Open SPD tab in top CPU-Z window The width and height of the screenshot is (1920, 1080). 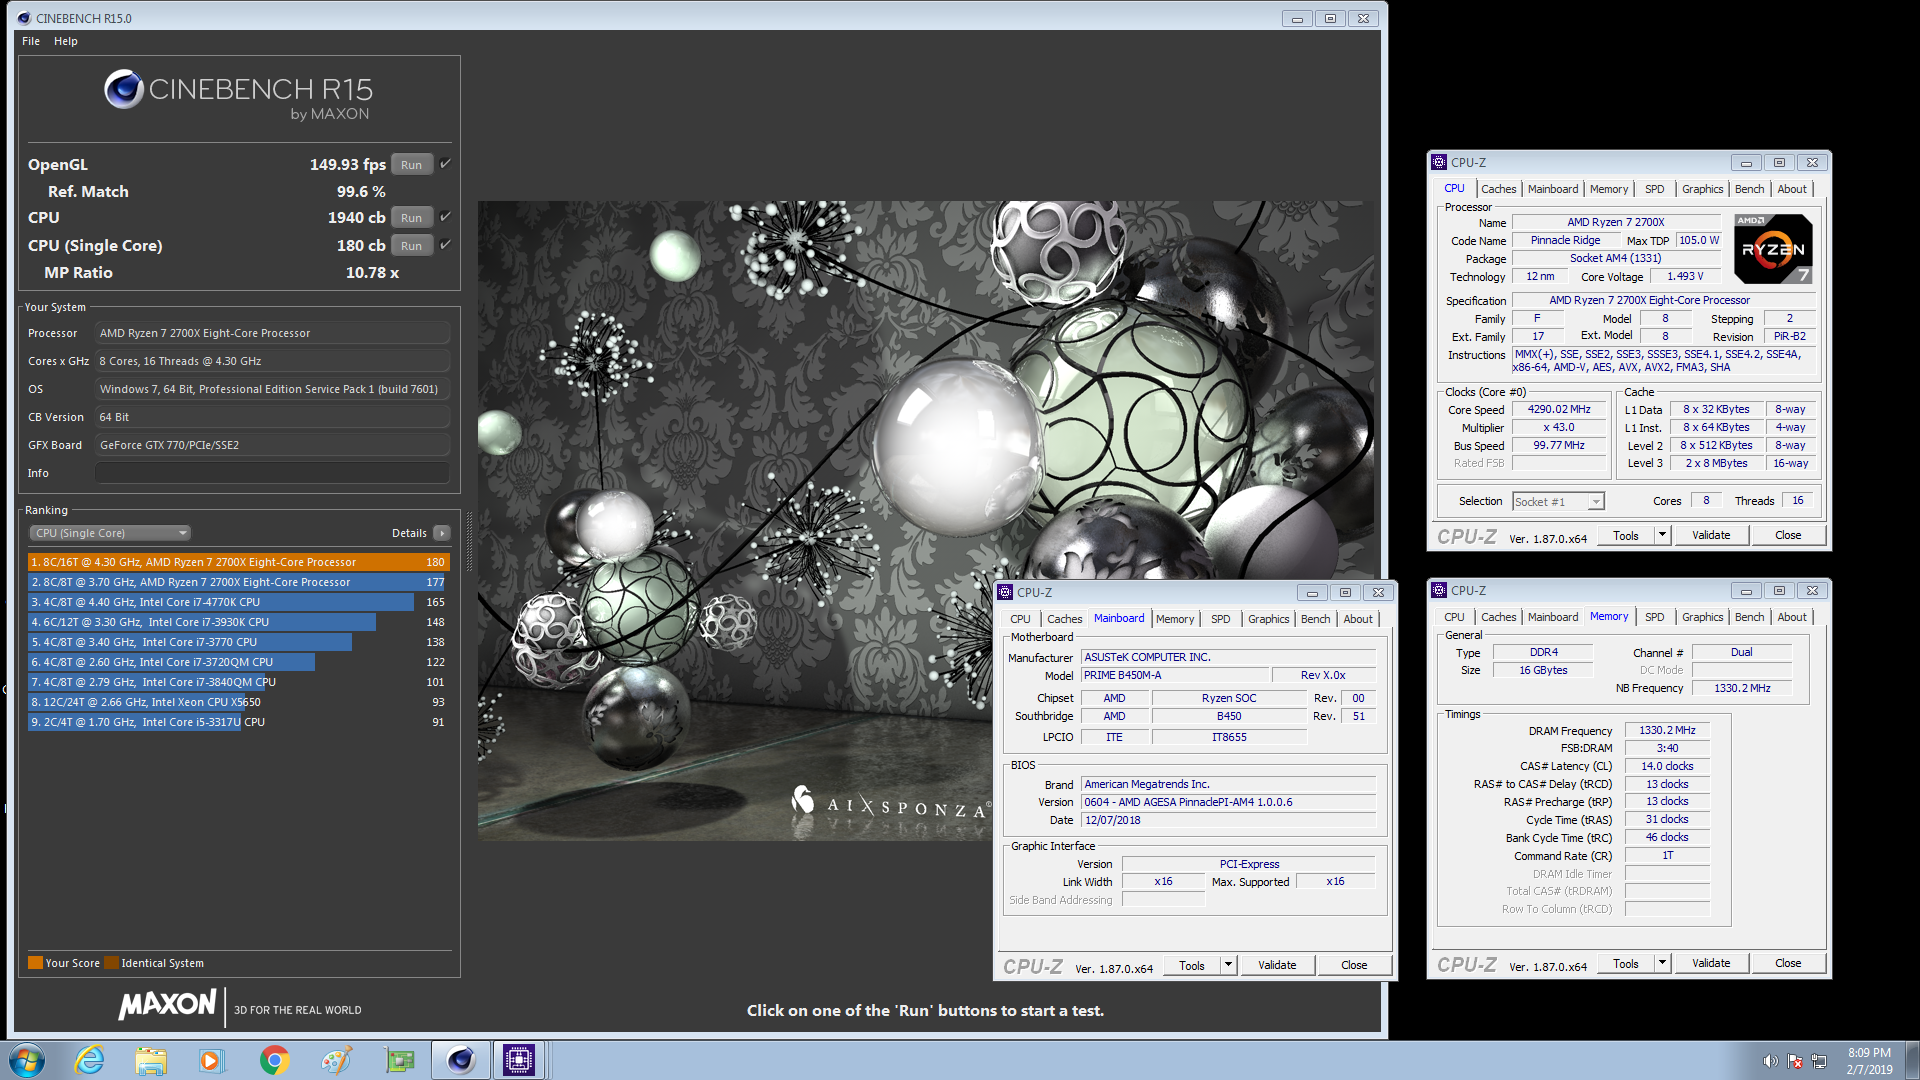(1655, 189)
